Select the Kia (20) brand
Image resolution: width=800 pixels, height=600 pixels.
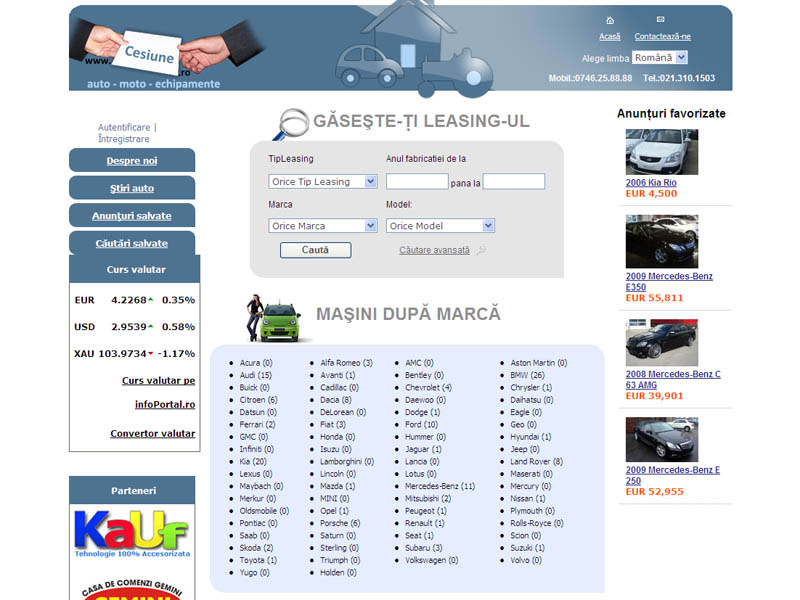[253, 461]
